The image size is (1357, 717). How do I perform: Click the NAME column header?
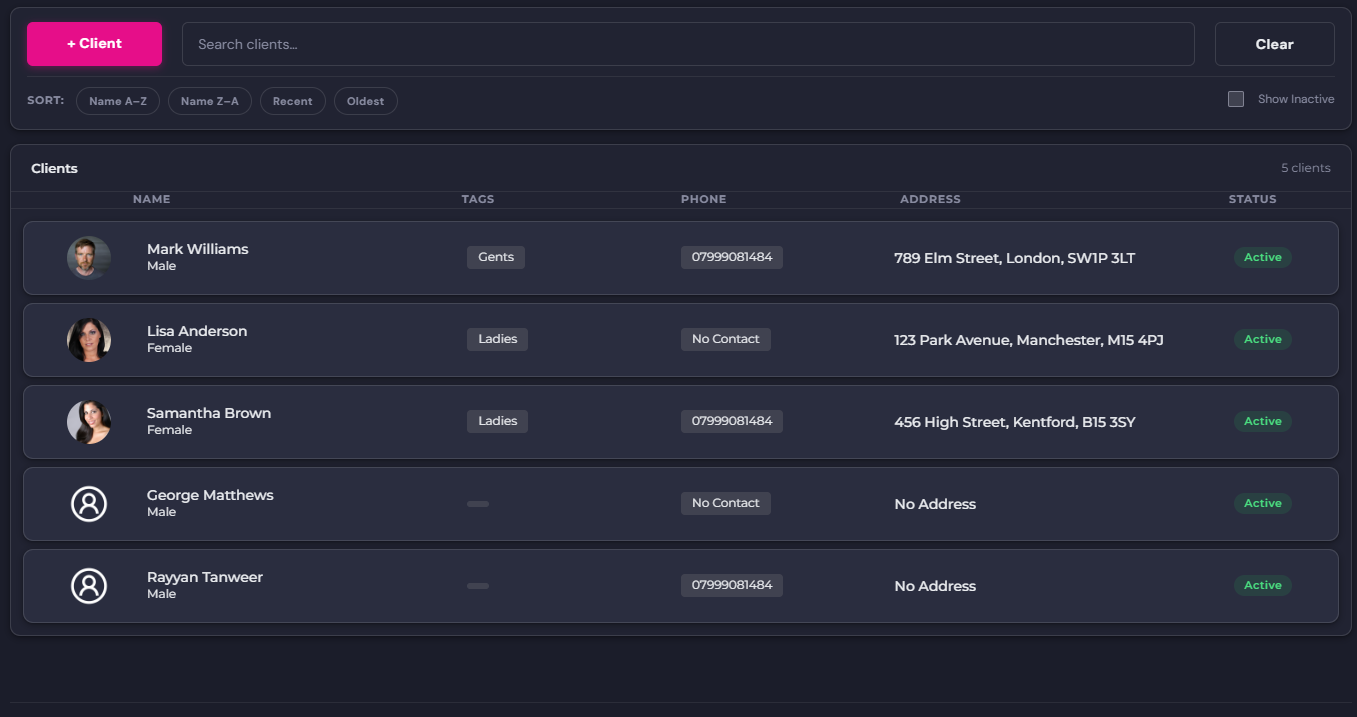pyautogui.click(x=151, y=199)
